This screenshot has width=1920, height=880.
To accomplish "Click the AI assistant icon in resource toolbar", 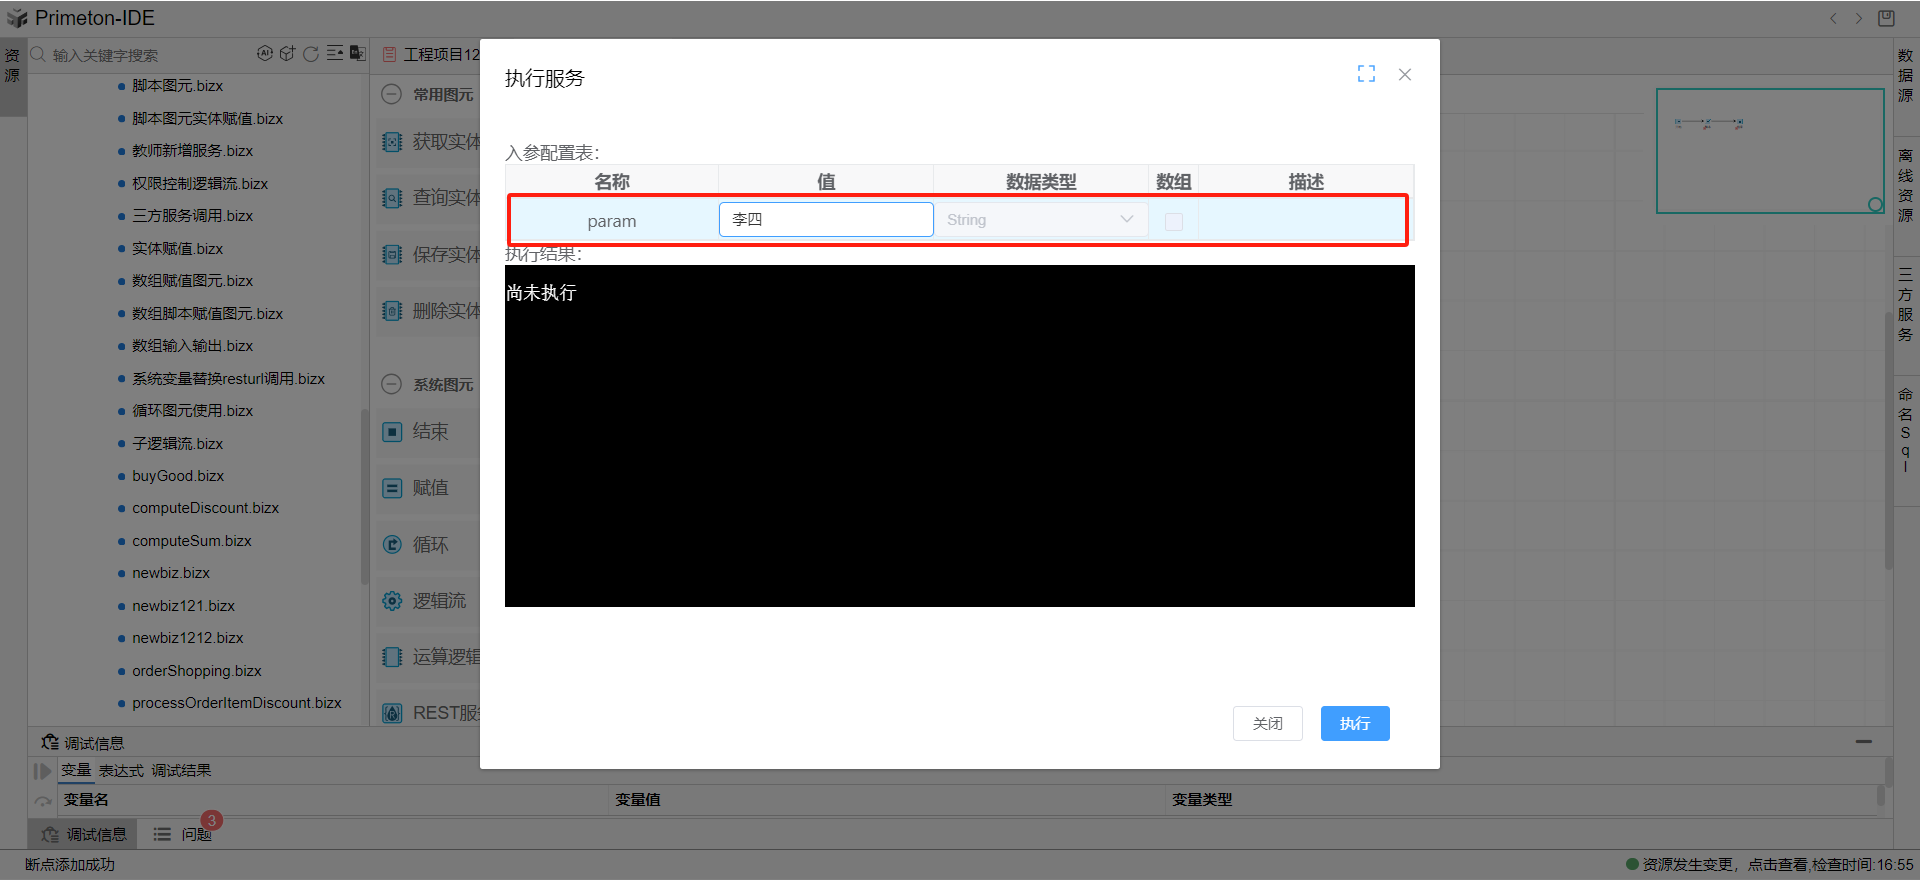I will [264, 54].
